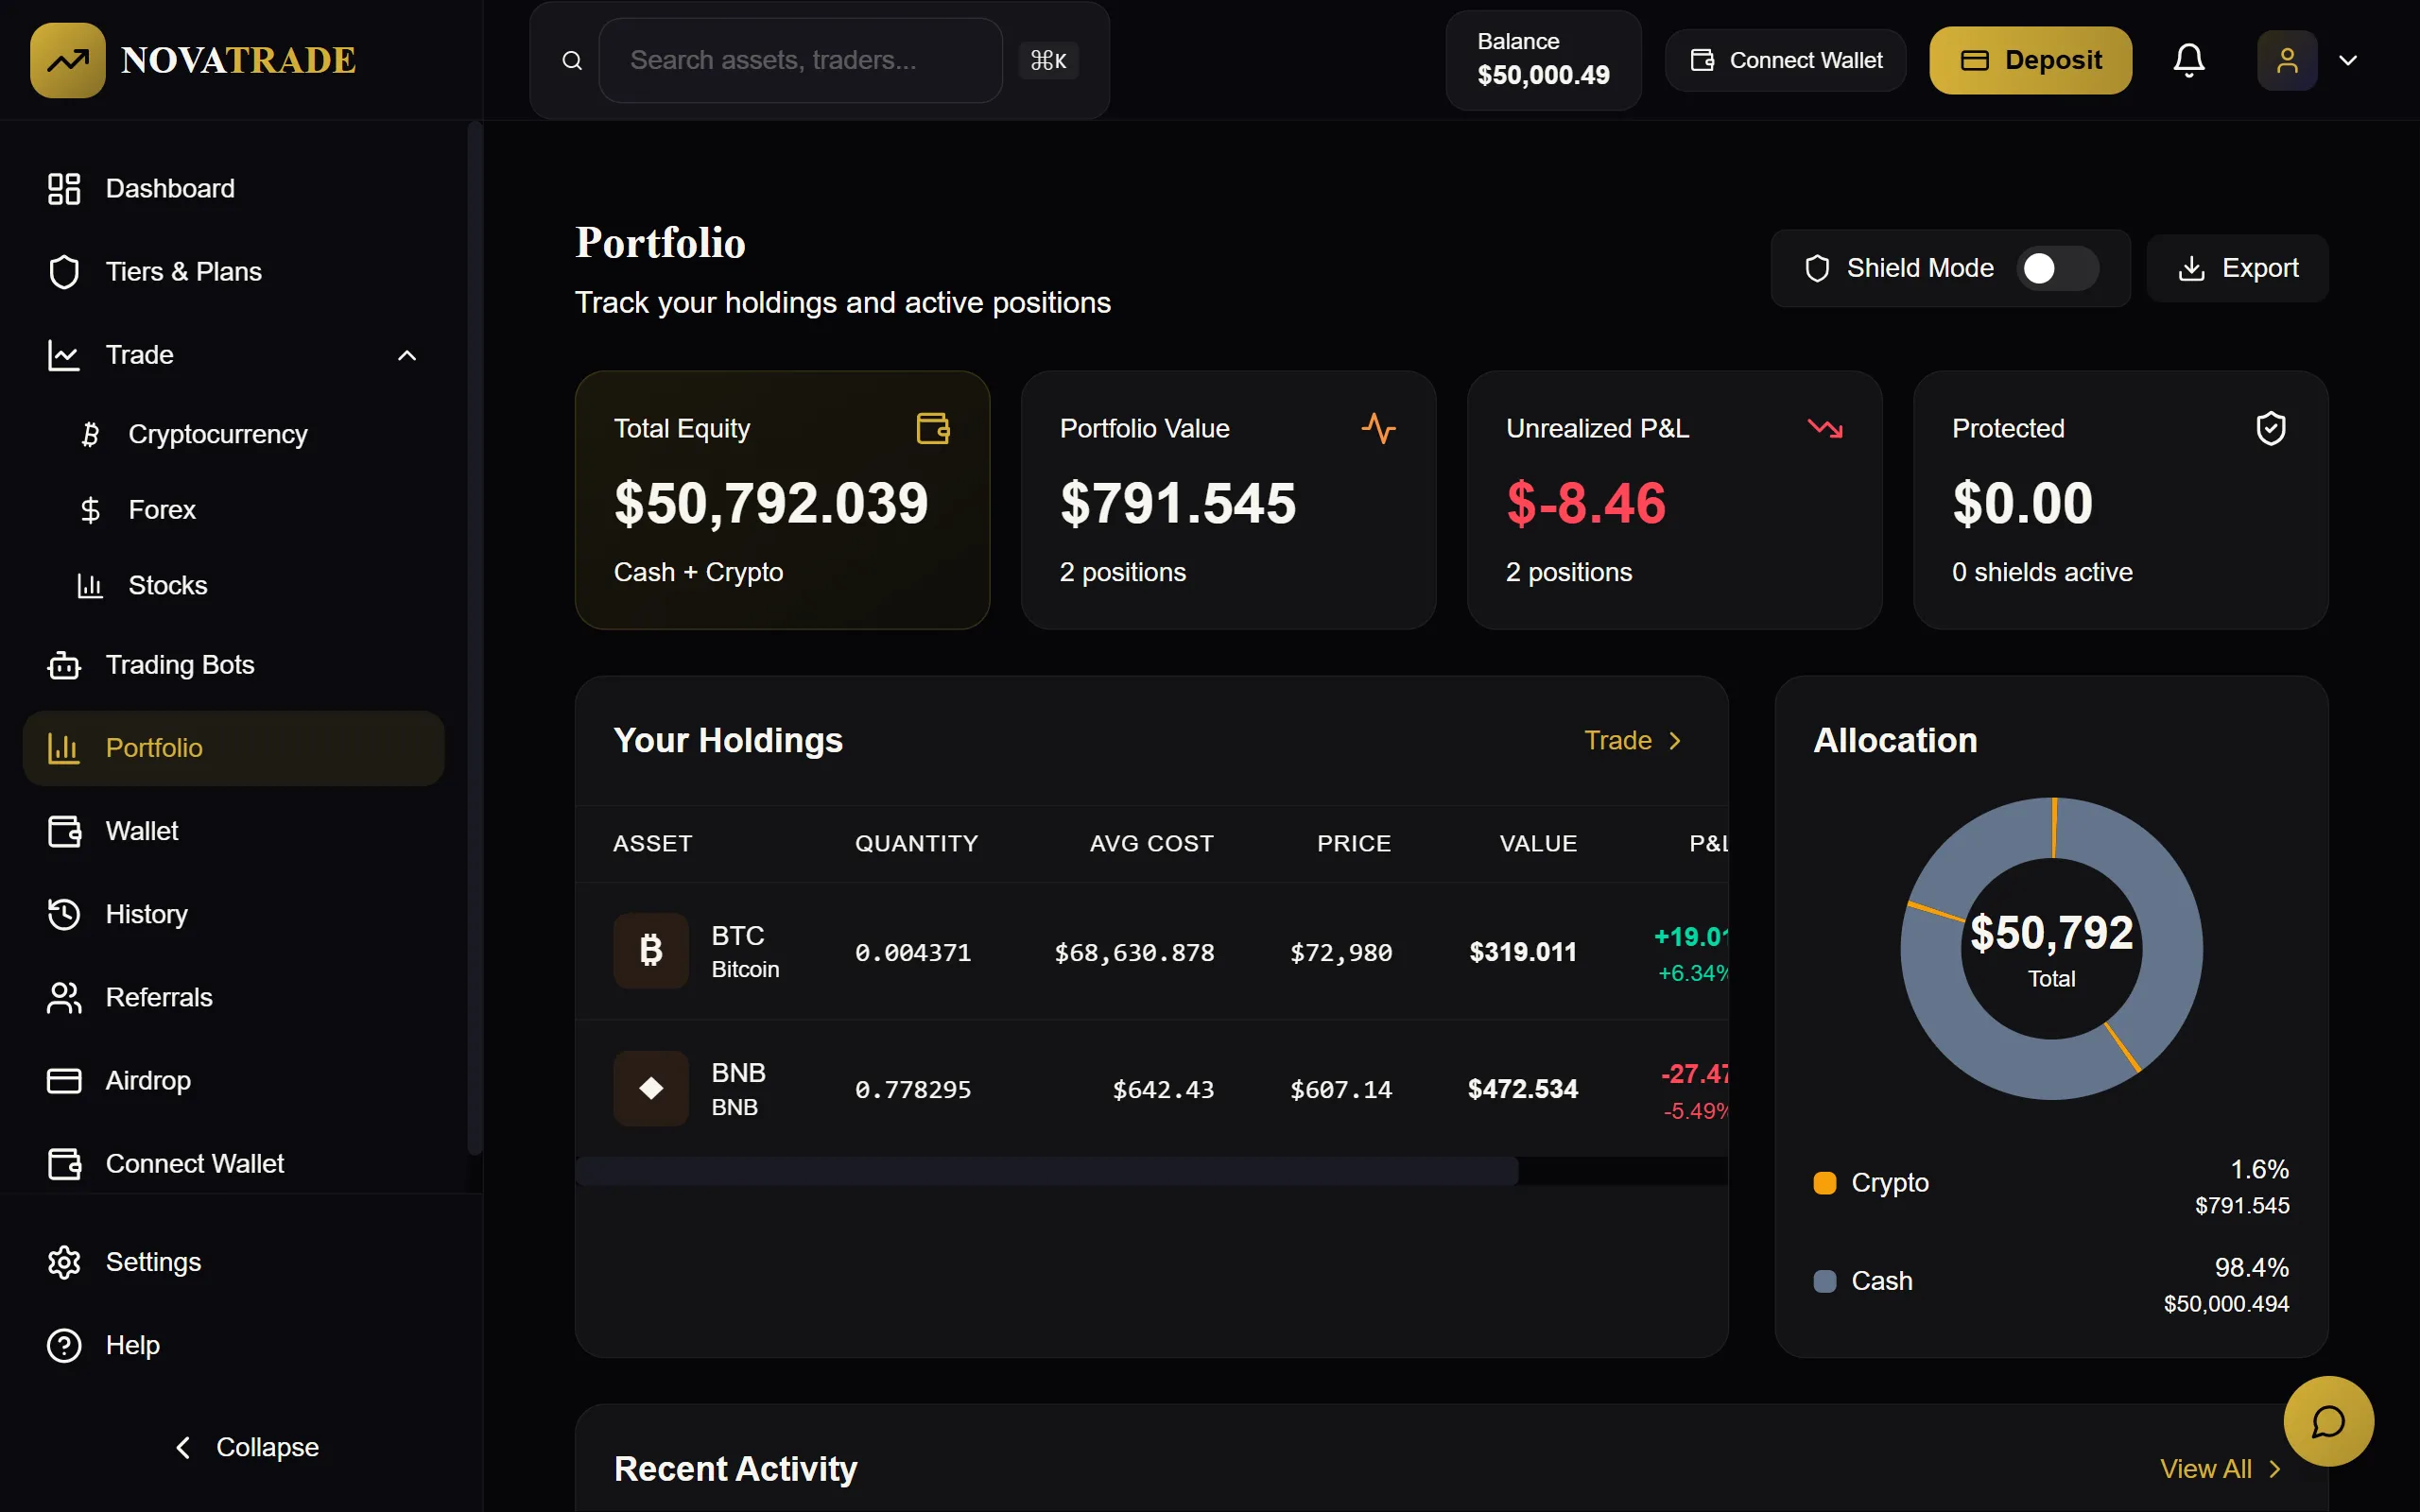2420x1512 pixels.
Task: Click the Deposit button
Action: pos(2030,60)
